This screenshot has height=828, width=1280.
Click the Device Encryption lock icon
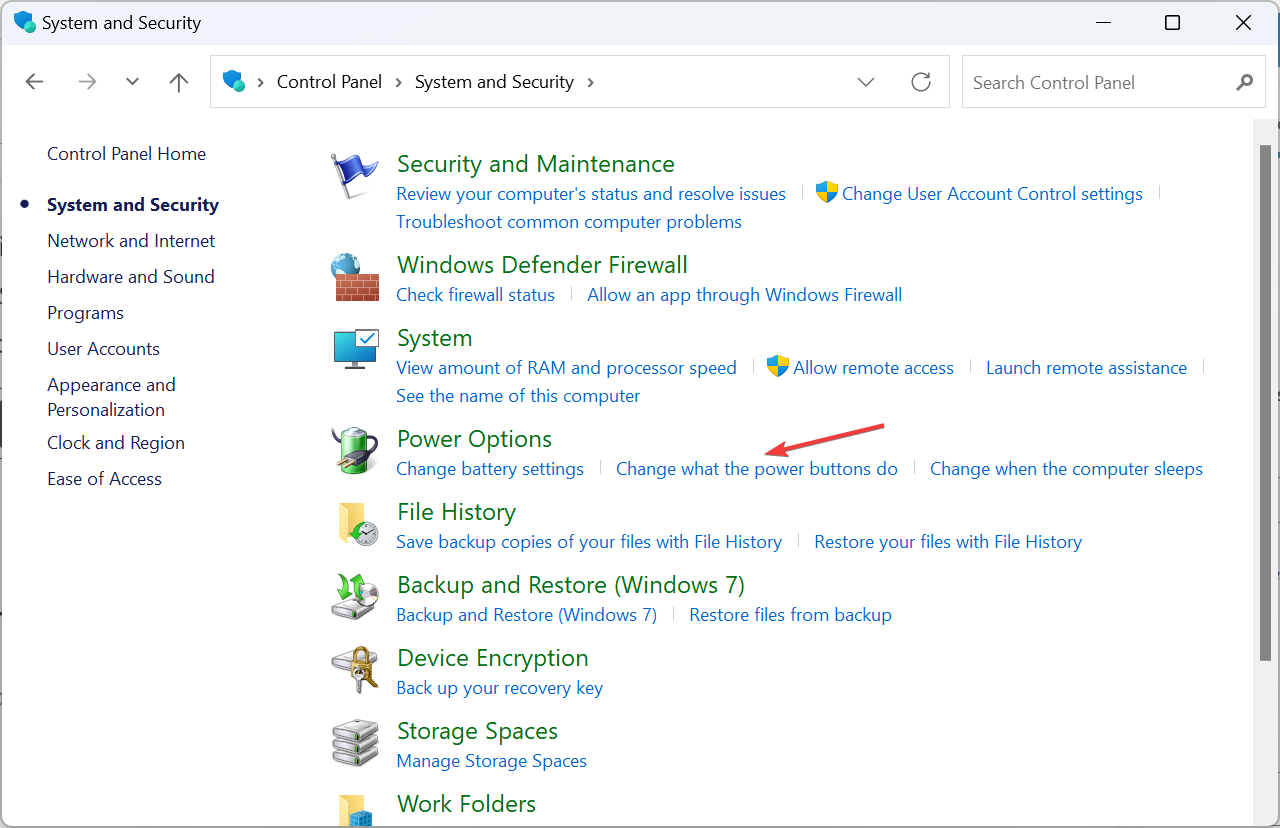click(355, 670)
